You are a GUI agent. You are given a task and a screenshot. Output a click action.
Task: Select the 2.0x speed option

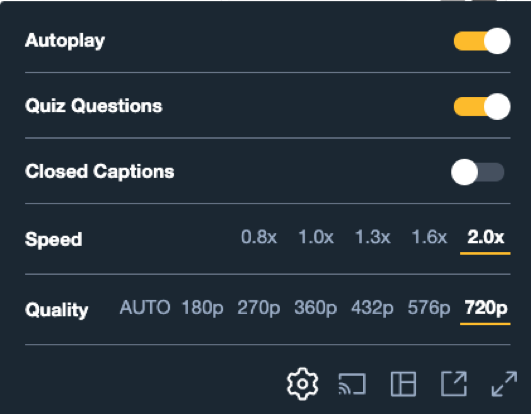485,237
